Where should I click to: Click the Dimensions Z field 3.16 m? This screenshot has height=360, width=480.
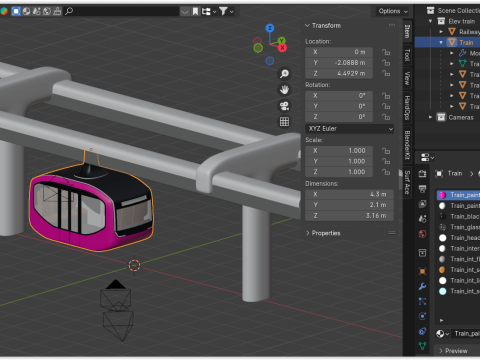click(349, 216)
